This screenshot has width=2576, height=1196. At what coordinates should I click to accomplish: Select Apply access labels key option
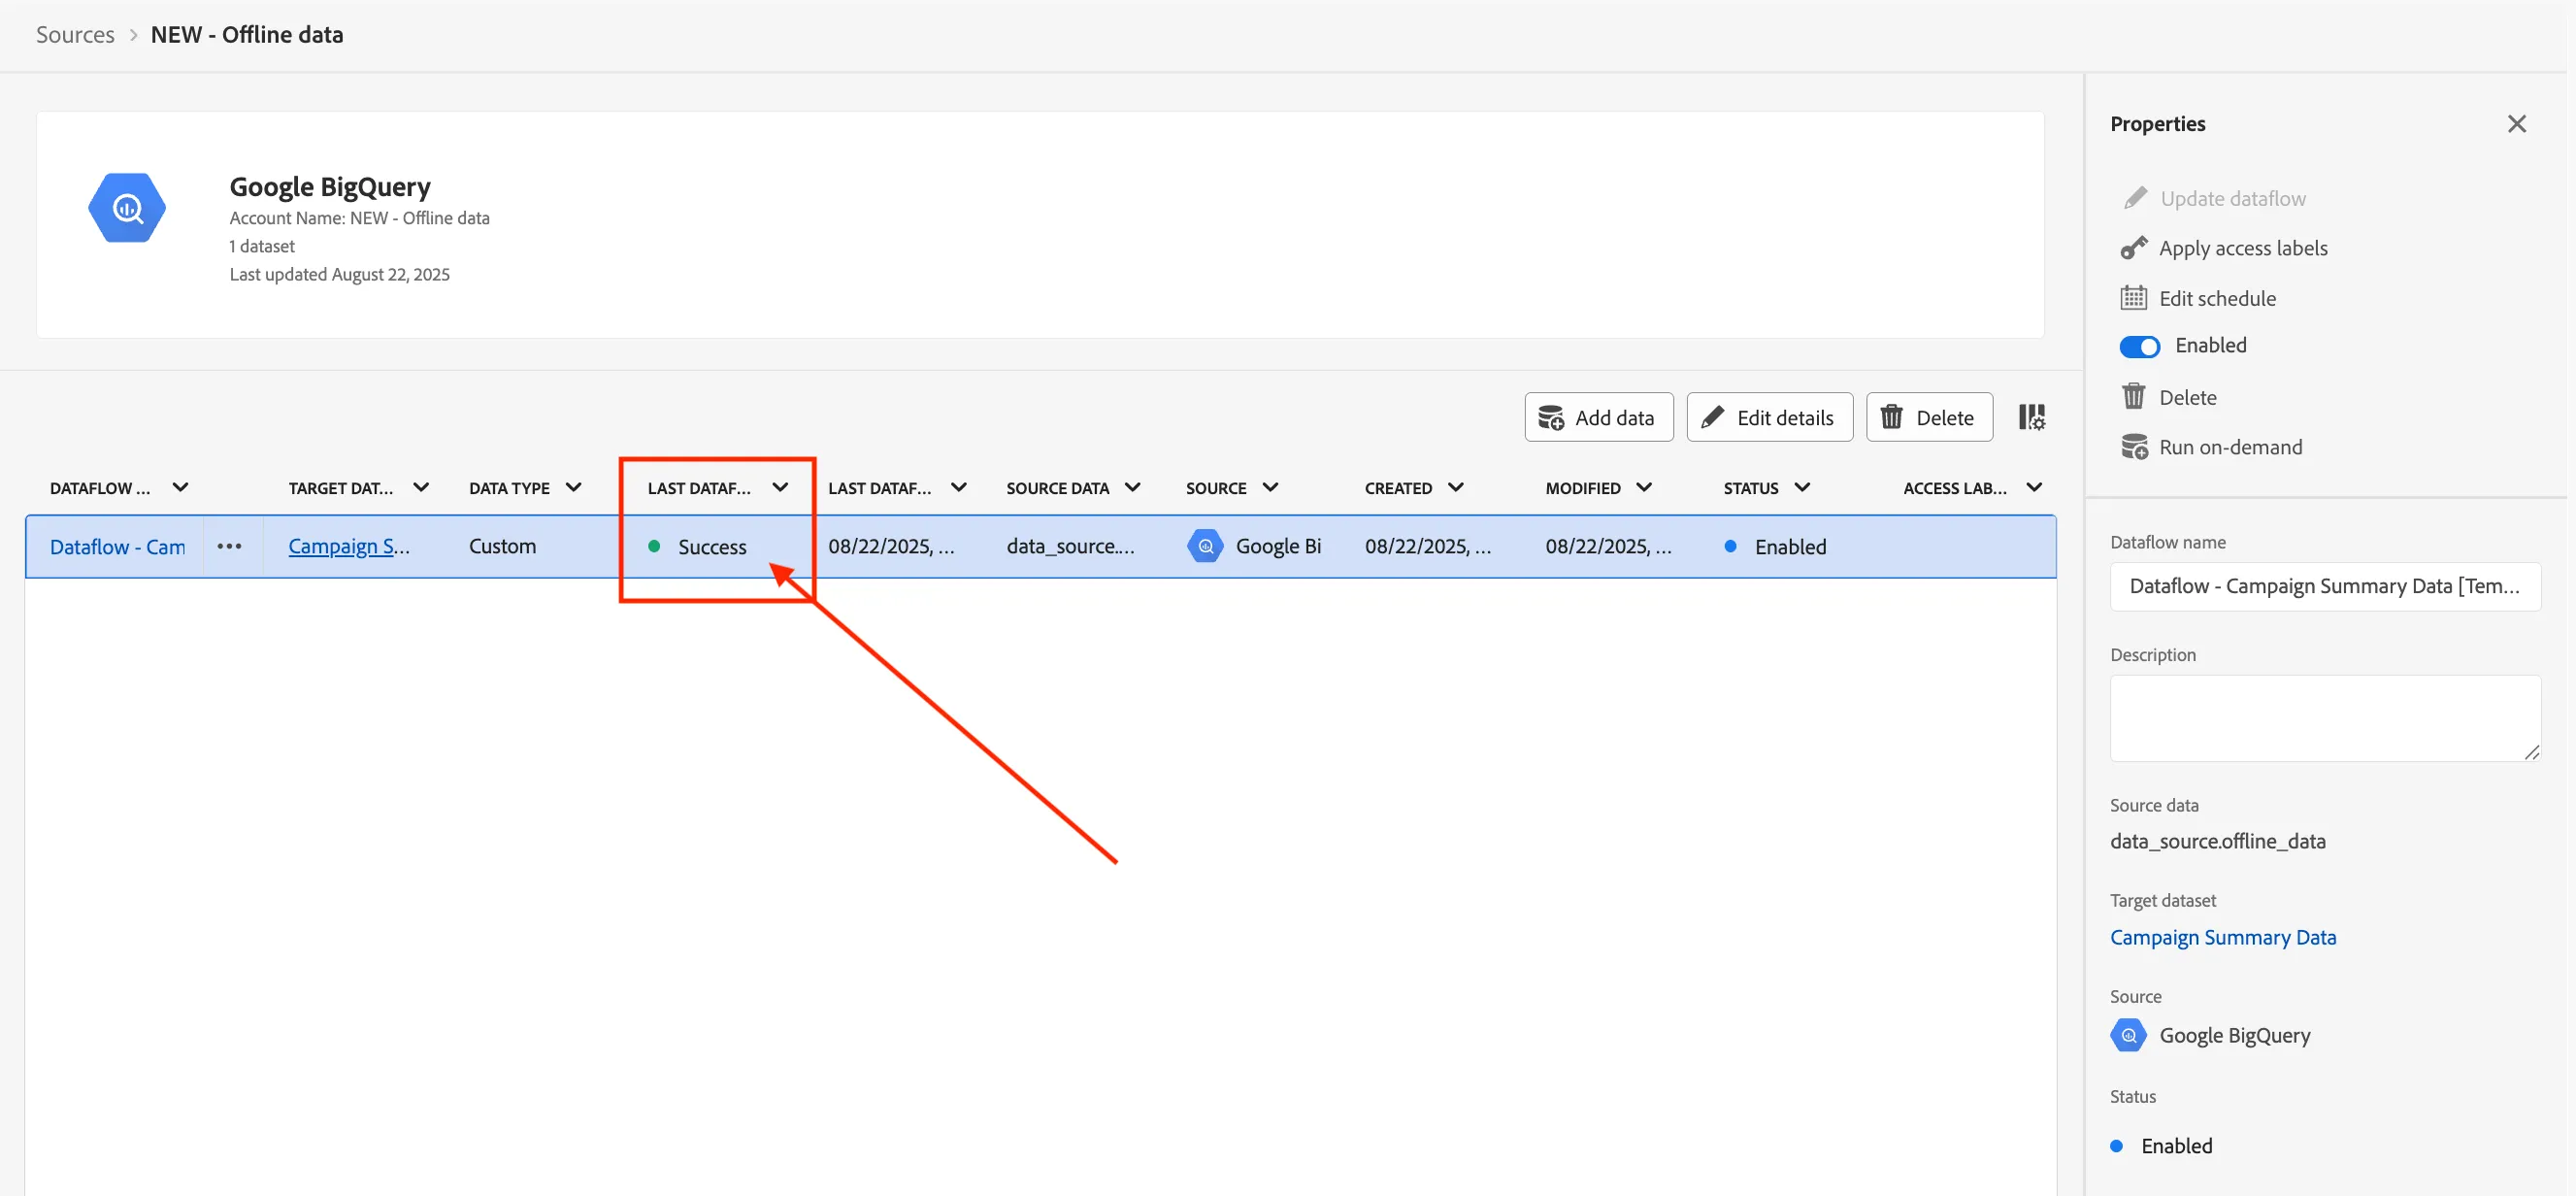(2224, 248)
